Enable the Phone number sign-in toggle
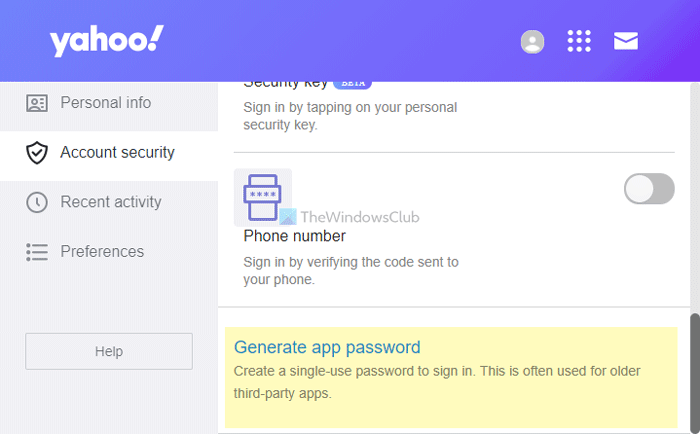The image size is (700, 434). [x=649, y=189]
